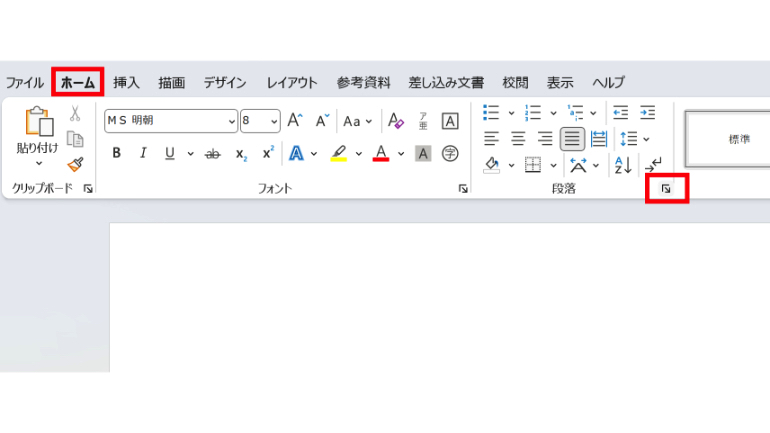Toggle character shading gray A icon
Screen dimensions: 770x433
[x=423, y=154]
